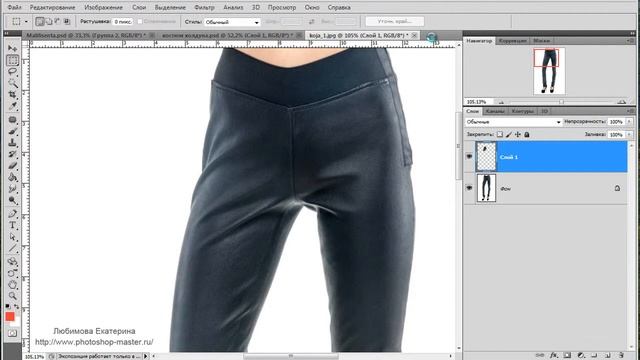This screenshot has width=640, height=360.
Task: Switch to the Маски tab
Action: [541, 41]
